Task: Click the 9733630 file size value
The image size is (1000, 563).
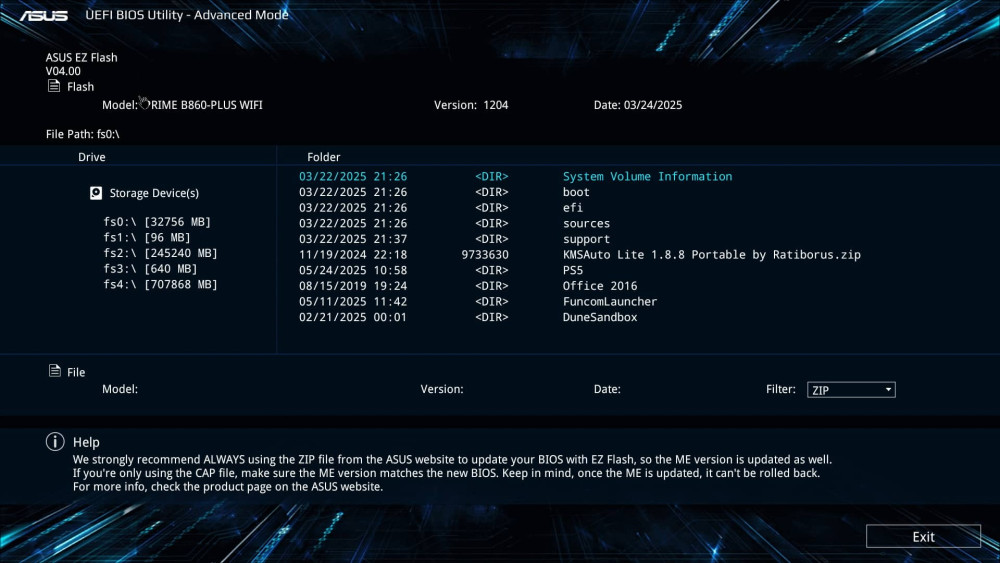Action: tap(485, 254)
